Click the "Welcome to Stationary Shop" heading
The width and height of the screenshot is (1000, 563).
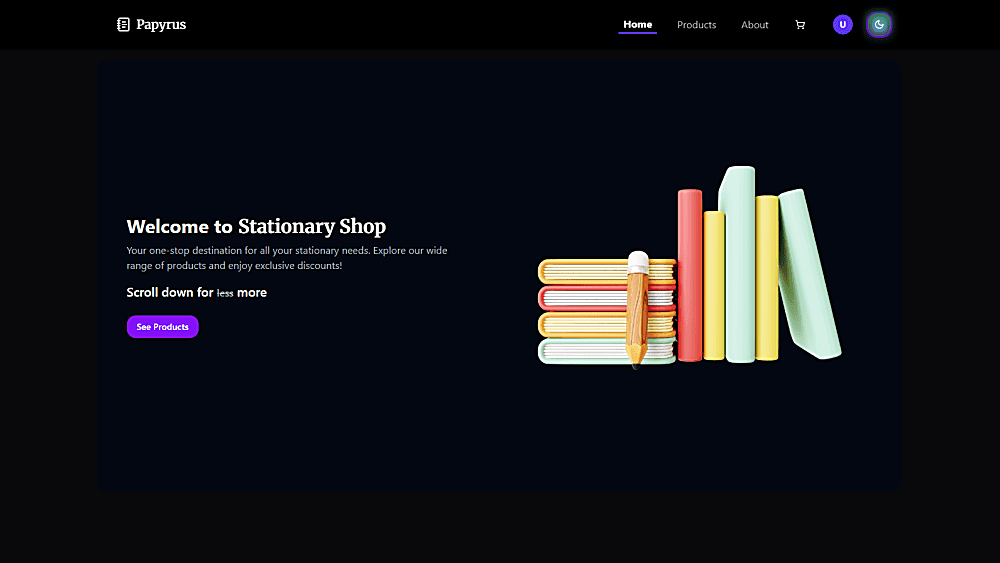click(x=256, y=226)
